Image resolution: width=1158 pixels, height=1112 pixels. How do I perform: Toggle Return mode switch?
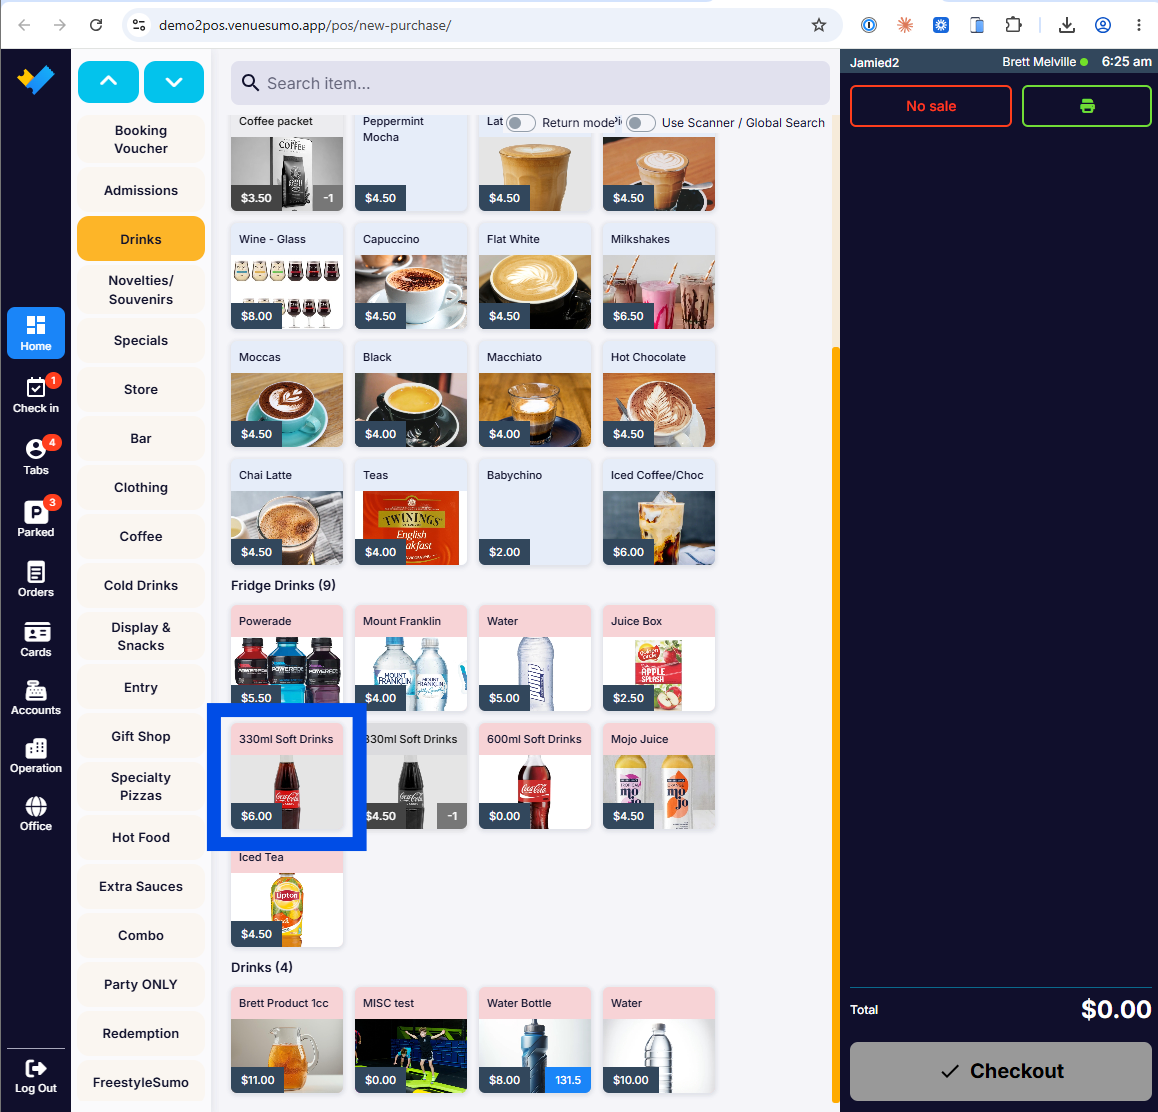pos(521,123)
